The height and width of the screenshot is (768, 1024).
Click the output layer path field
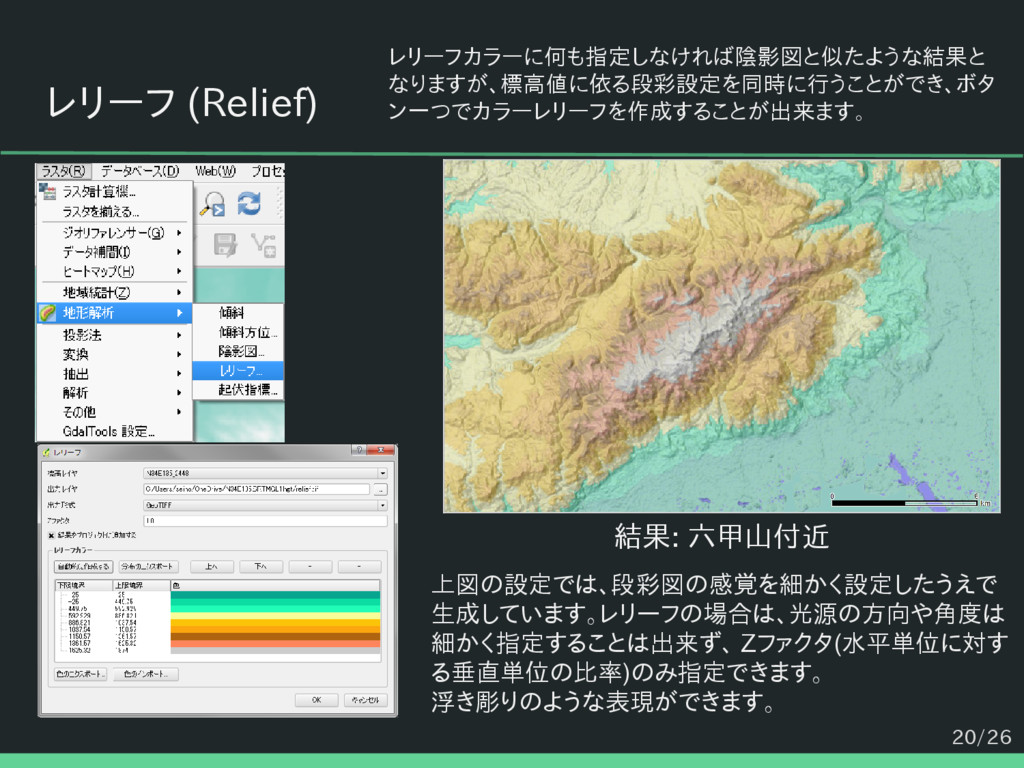click(257, 489)
